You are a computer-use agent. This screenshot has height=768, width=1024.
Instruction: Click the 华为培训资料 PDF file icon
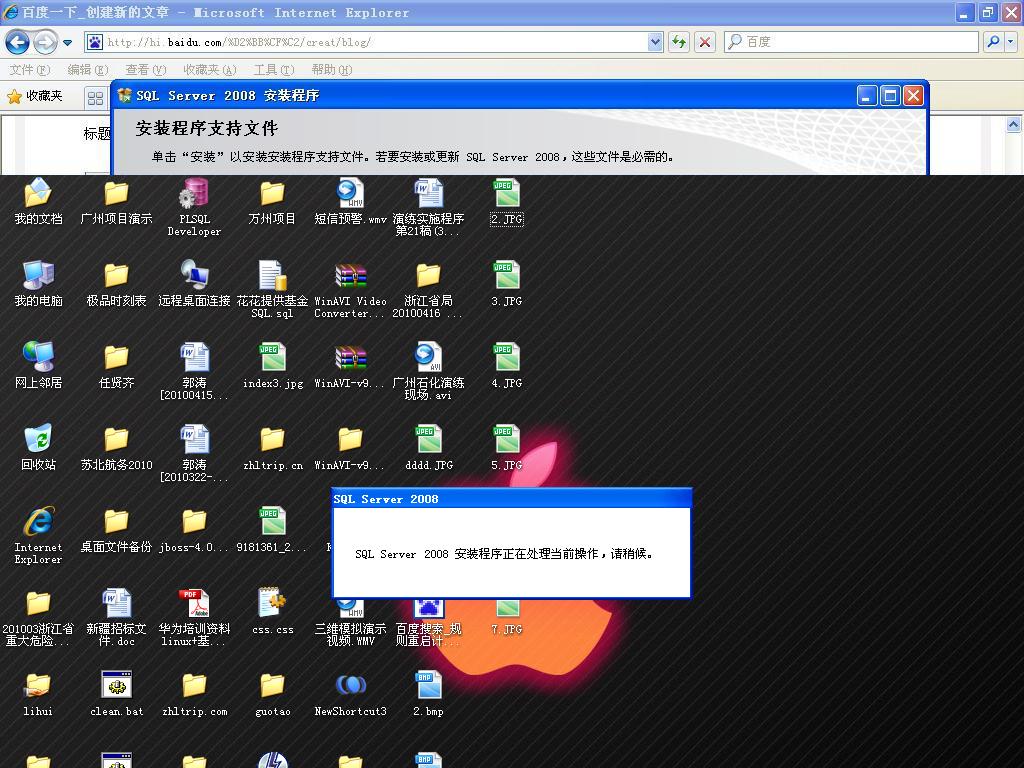[x=194, y=605]
